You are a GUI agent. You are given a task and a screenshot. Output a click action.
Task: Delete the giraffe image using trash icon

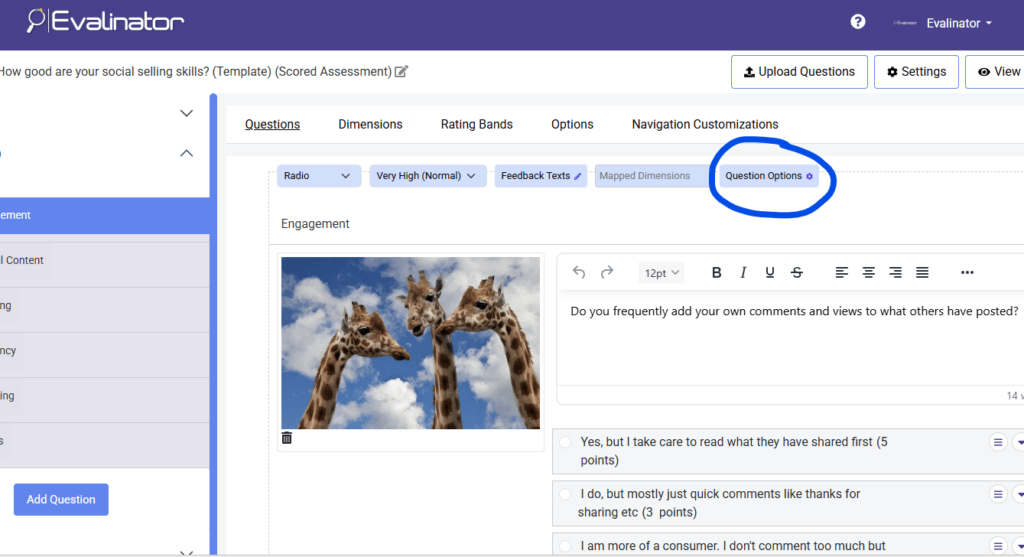click(287, 438)
